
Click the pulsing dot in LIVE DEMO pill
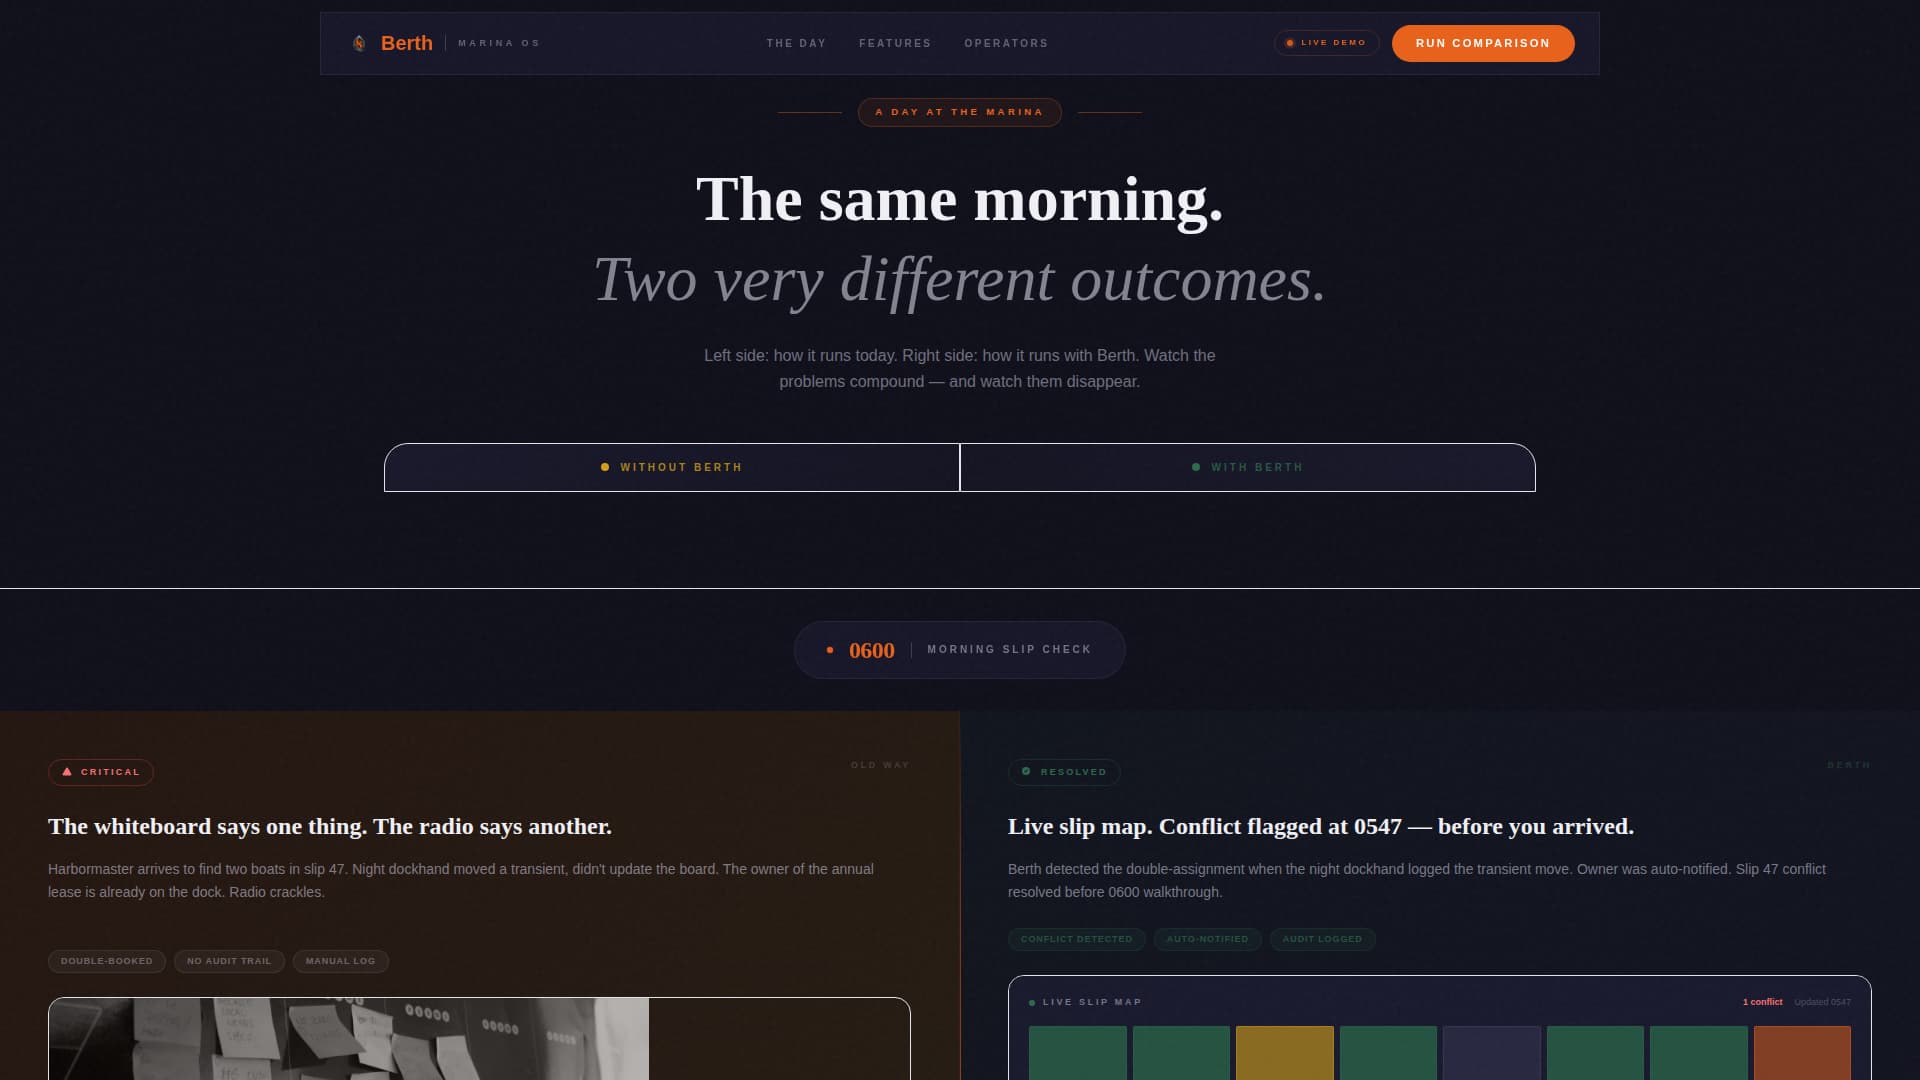coord(1290,43)
